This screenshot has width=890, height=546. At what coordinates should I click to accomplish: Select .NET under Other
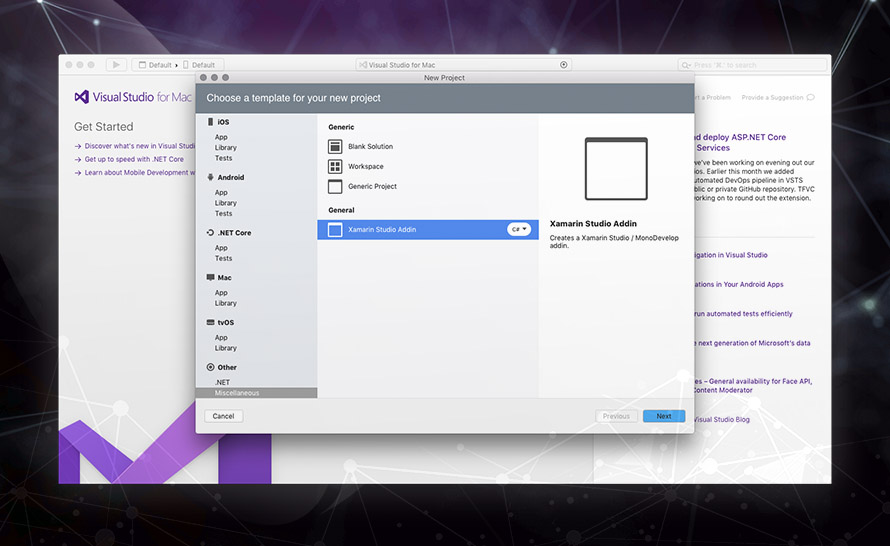tap(222, 383)
